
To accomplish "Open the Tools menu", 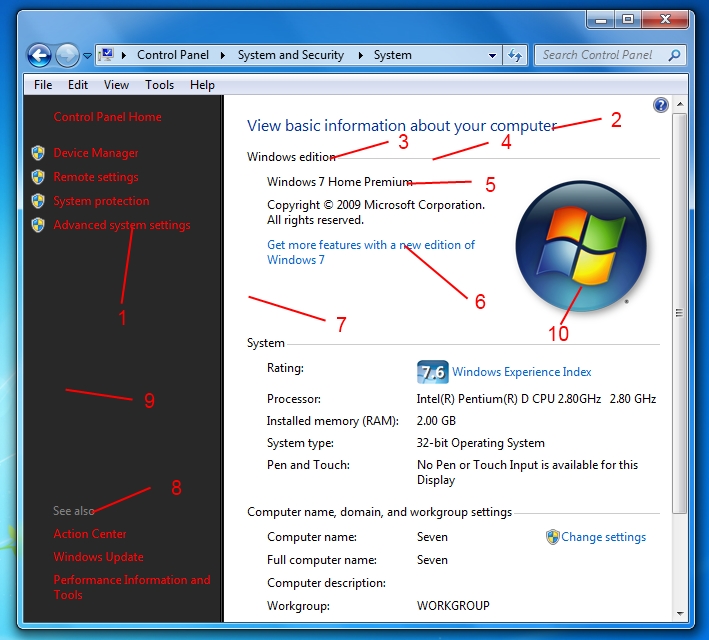I will point(159,85).
